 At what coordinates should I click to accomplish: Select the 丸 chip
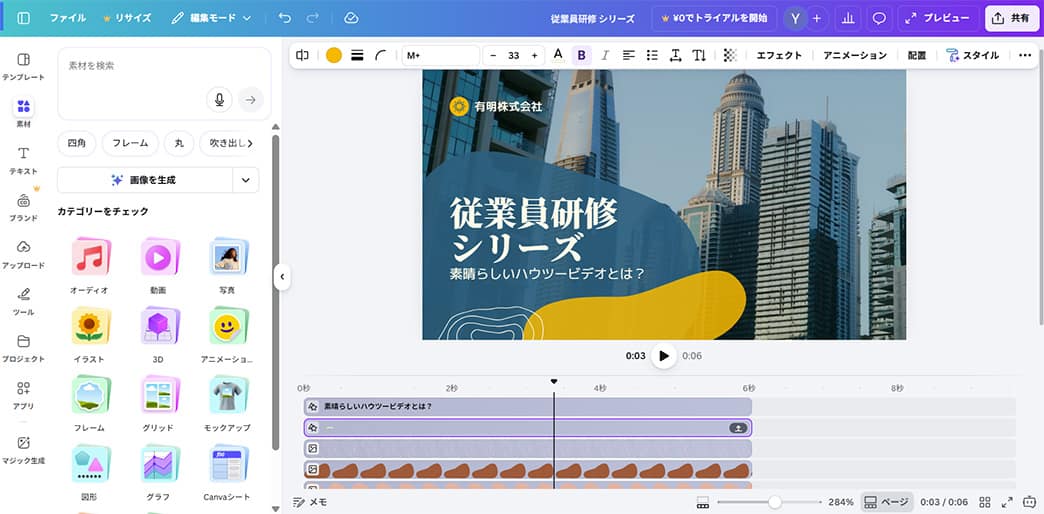click(x=179, y=143)
